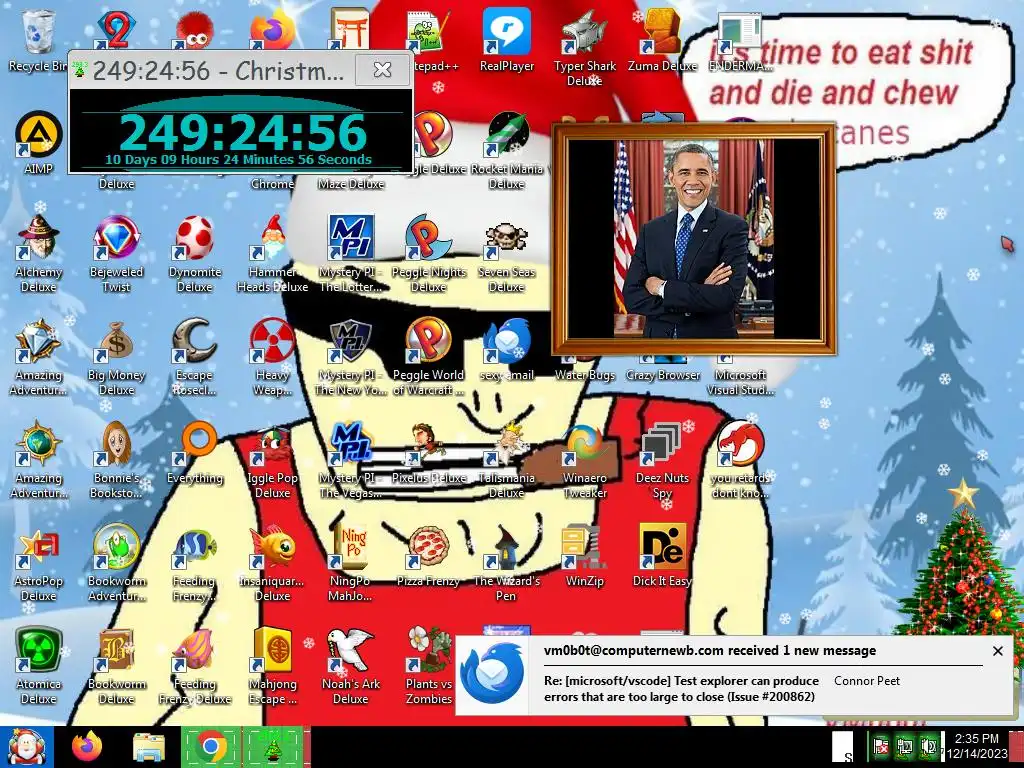The width and height of the screenshot is (1024, 768).
Task: Switch to the Christmas countdown taskbar button
Action: (273, 746)
